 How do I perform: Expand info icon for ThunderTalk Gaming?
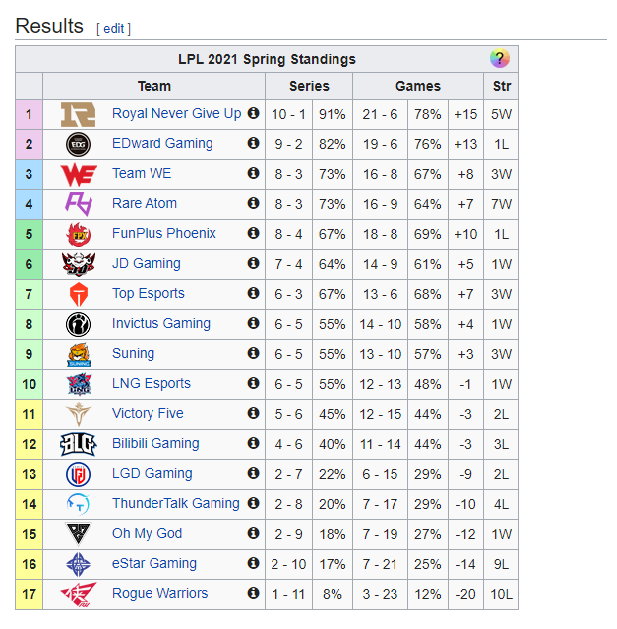tap(253, 503)
